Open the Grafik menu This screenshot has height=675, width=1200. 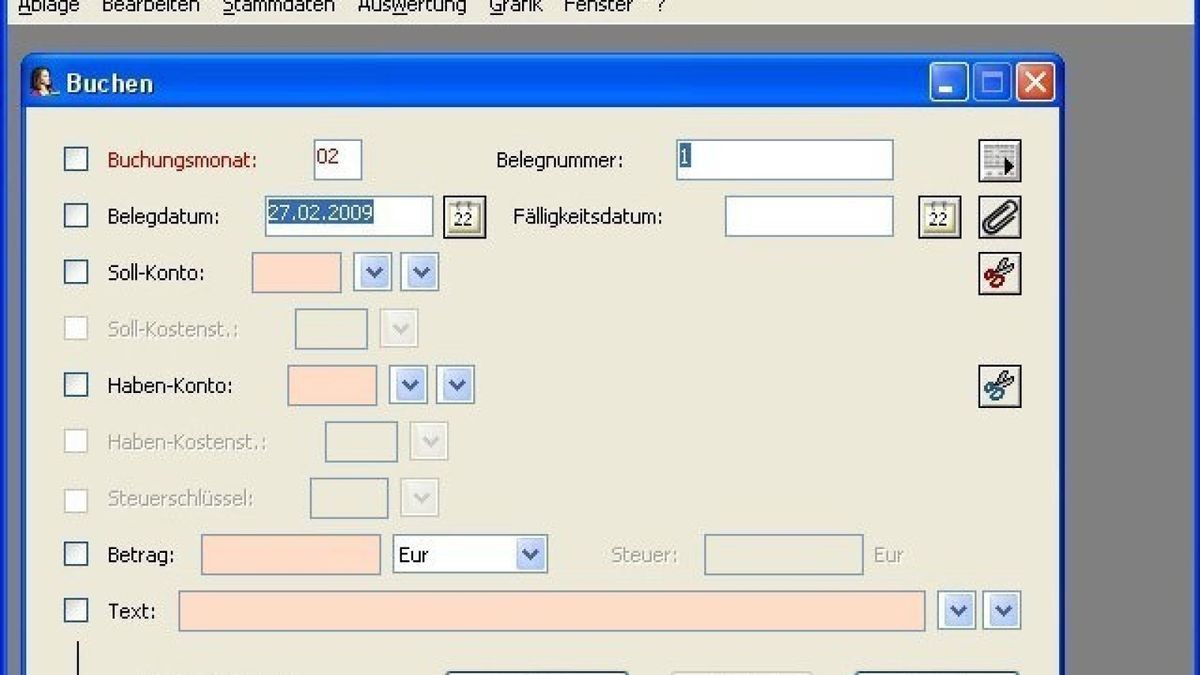point(515,6)
